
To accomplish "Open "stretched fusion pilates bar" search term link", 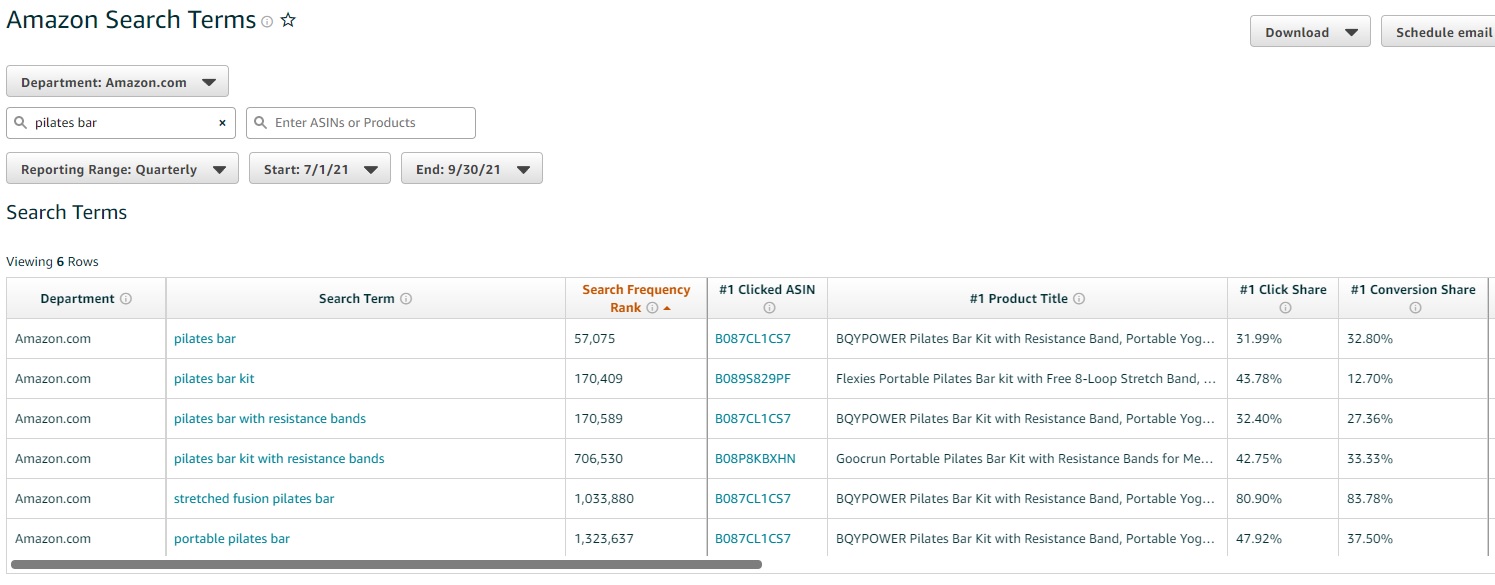I will pos(254,499).
